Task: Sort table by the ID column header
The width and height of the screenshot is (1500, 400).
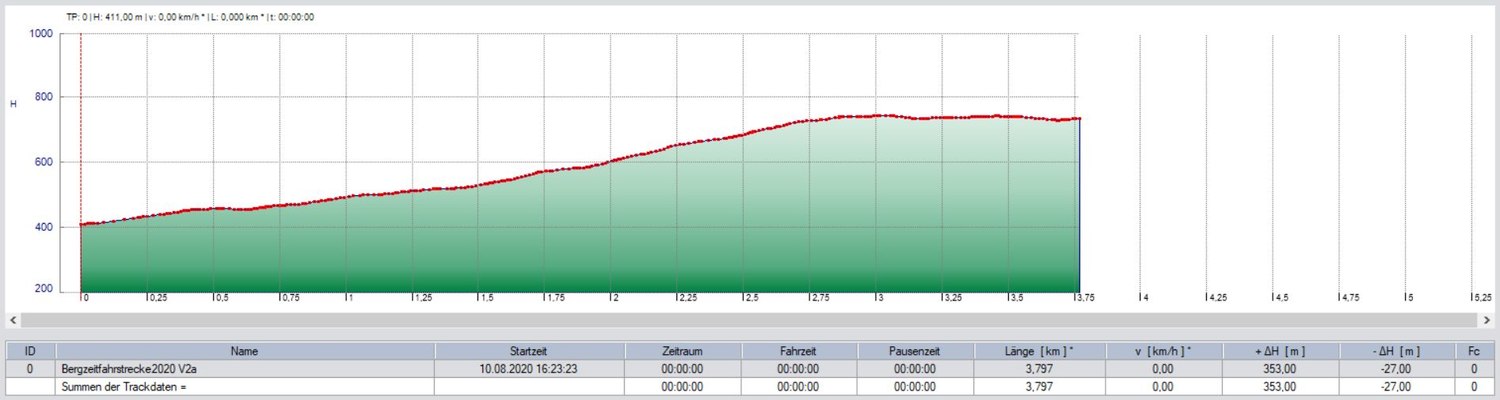Action: pos(30,351)
